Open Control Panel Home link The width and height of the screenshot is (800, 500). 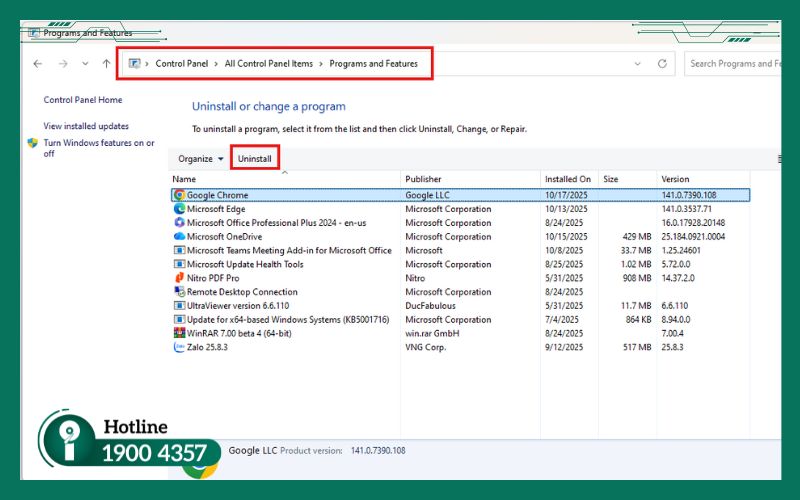83,100
